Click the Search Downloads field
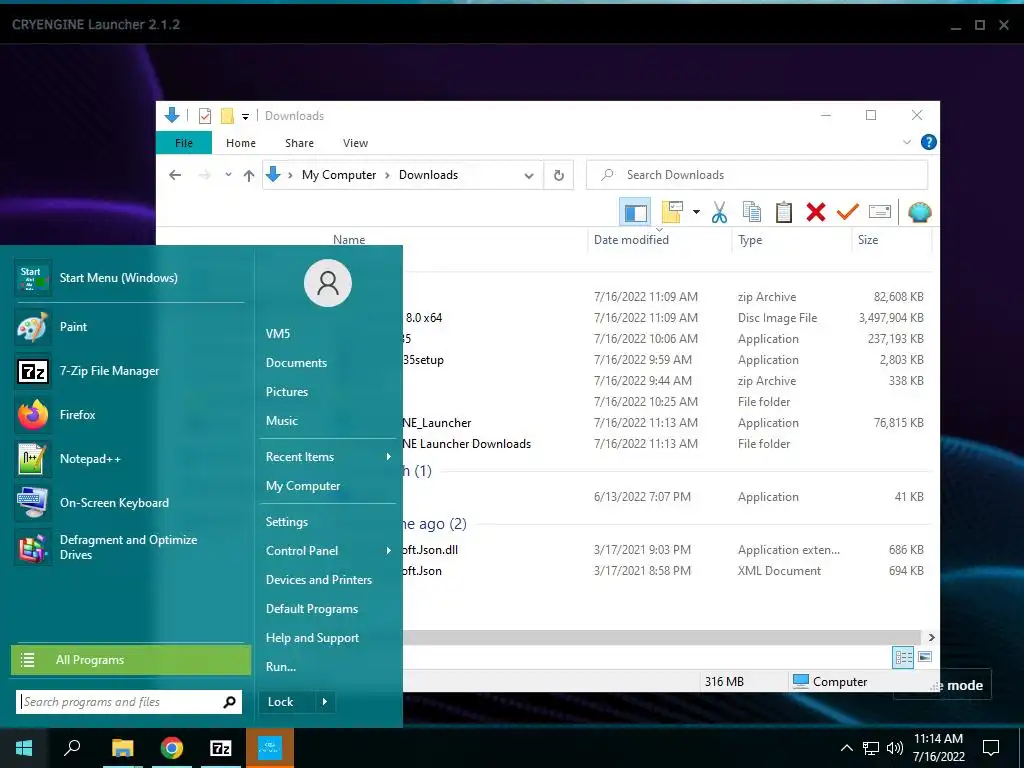1024x768 pixels. 757,175
